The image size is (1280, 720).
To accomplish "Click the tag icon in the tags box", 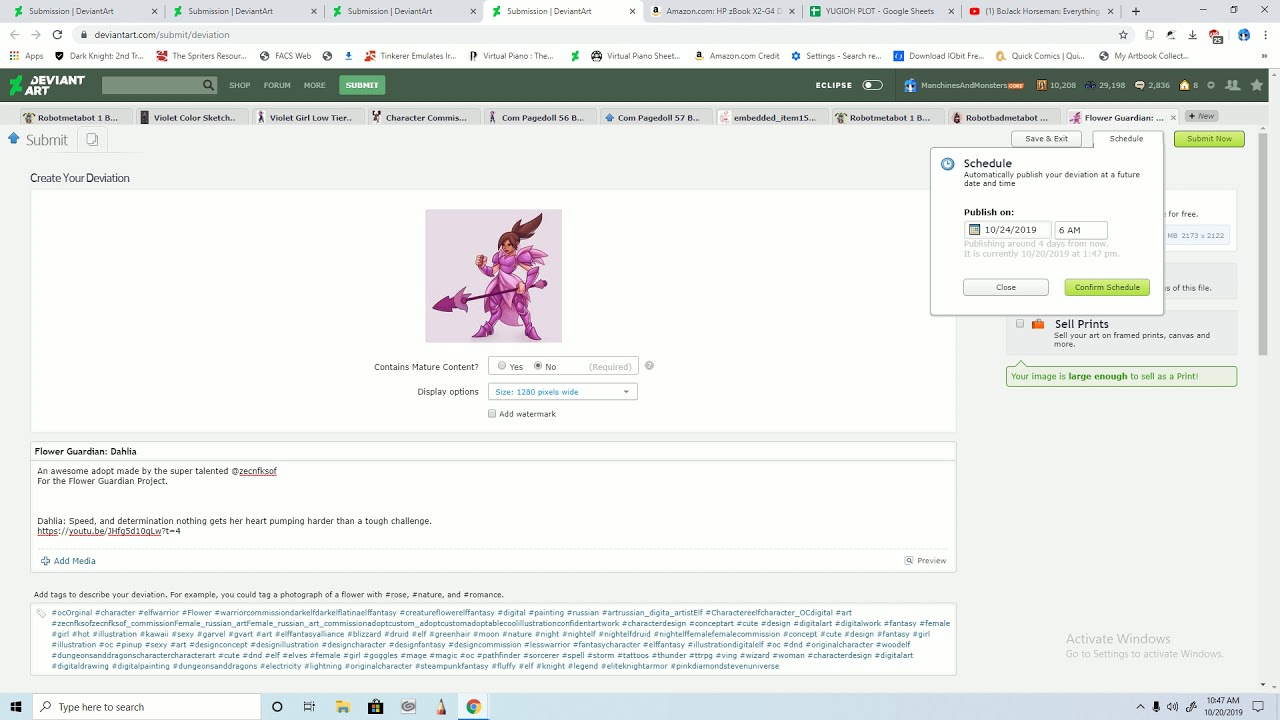I will pyautogui.click(x=41, y=613).
